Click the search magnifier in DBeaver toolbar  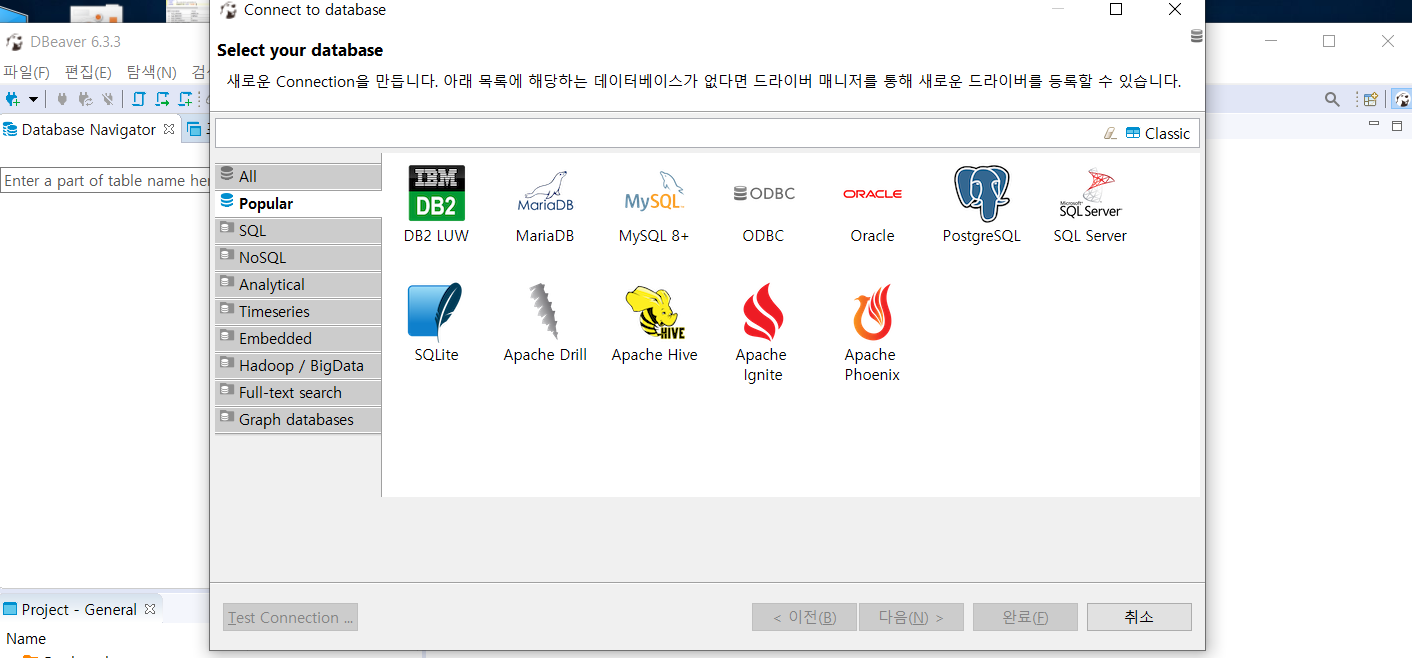tap(1332, 99)
